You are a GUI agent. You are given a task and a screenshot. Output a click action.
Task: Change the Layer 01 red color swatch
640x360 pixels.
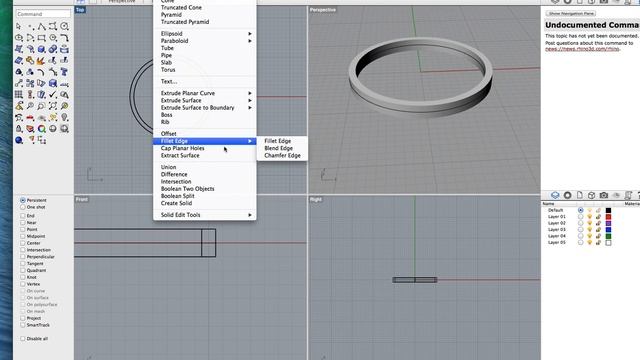[x=608, y=217]
